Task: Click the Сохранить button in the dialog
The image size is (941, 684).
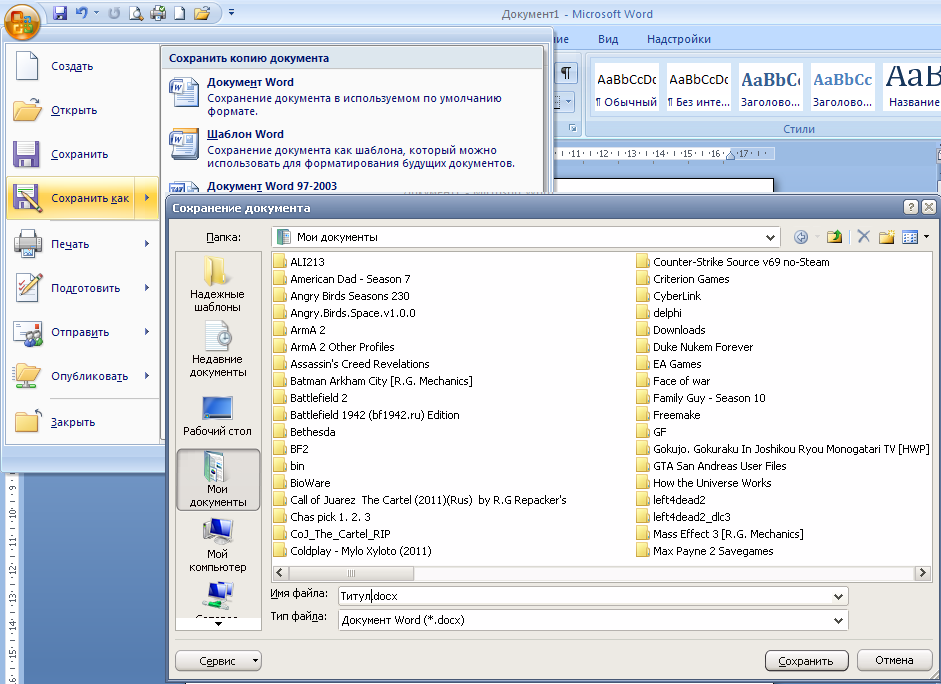Action: coord(807,661)
